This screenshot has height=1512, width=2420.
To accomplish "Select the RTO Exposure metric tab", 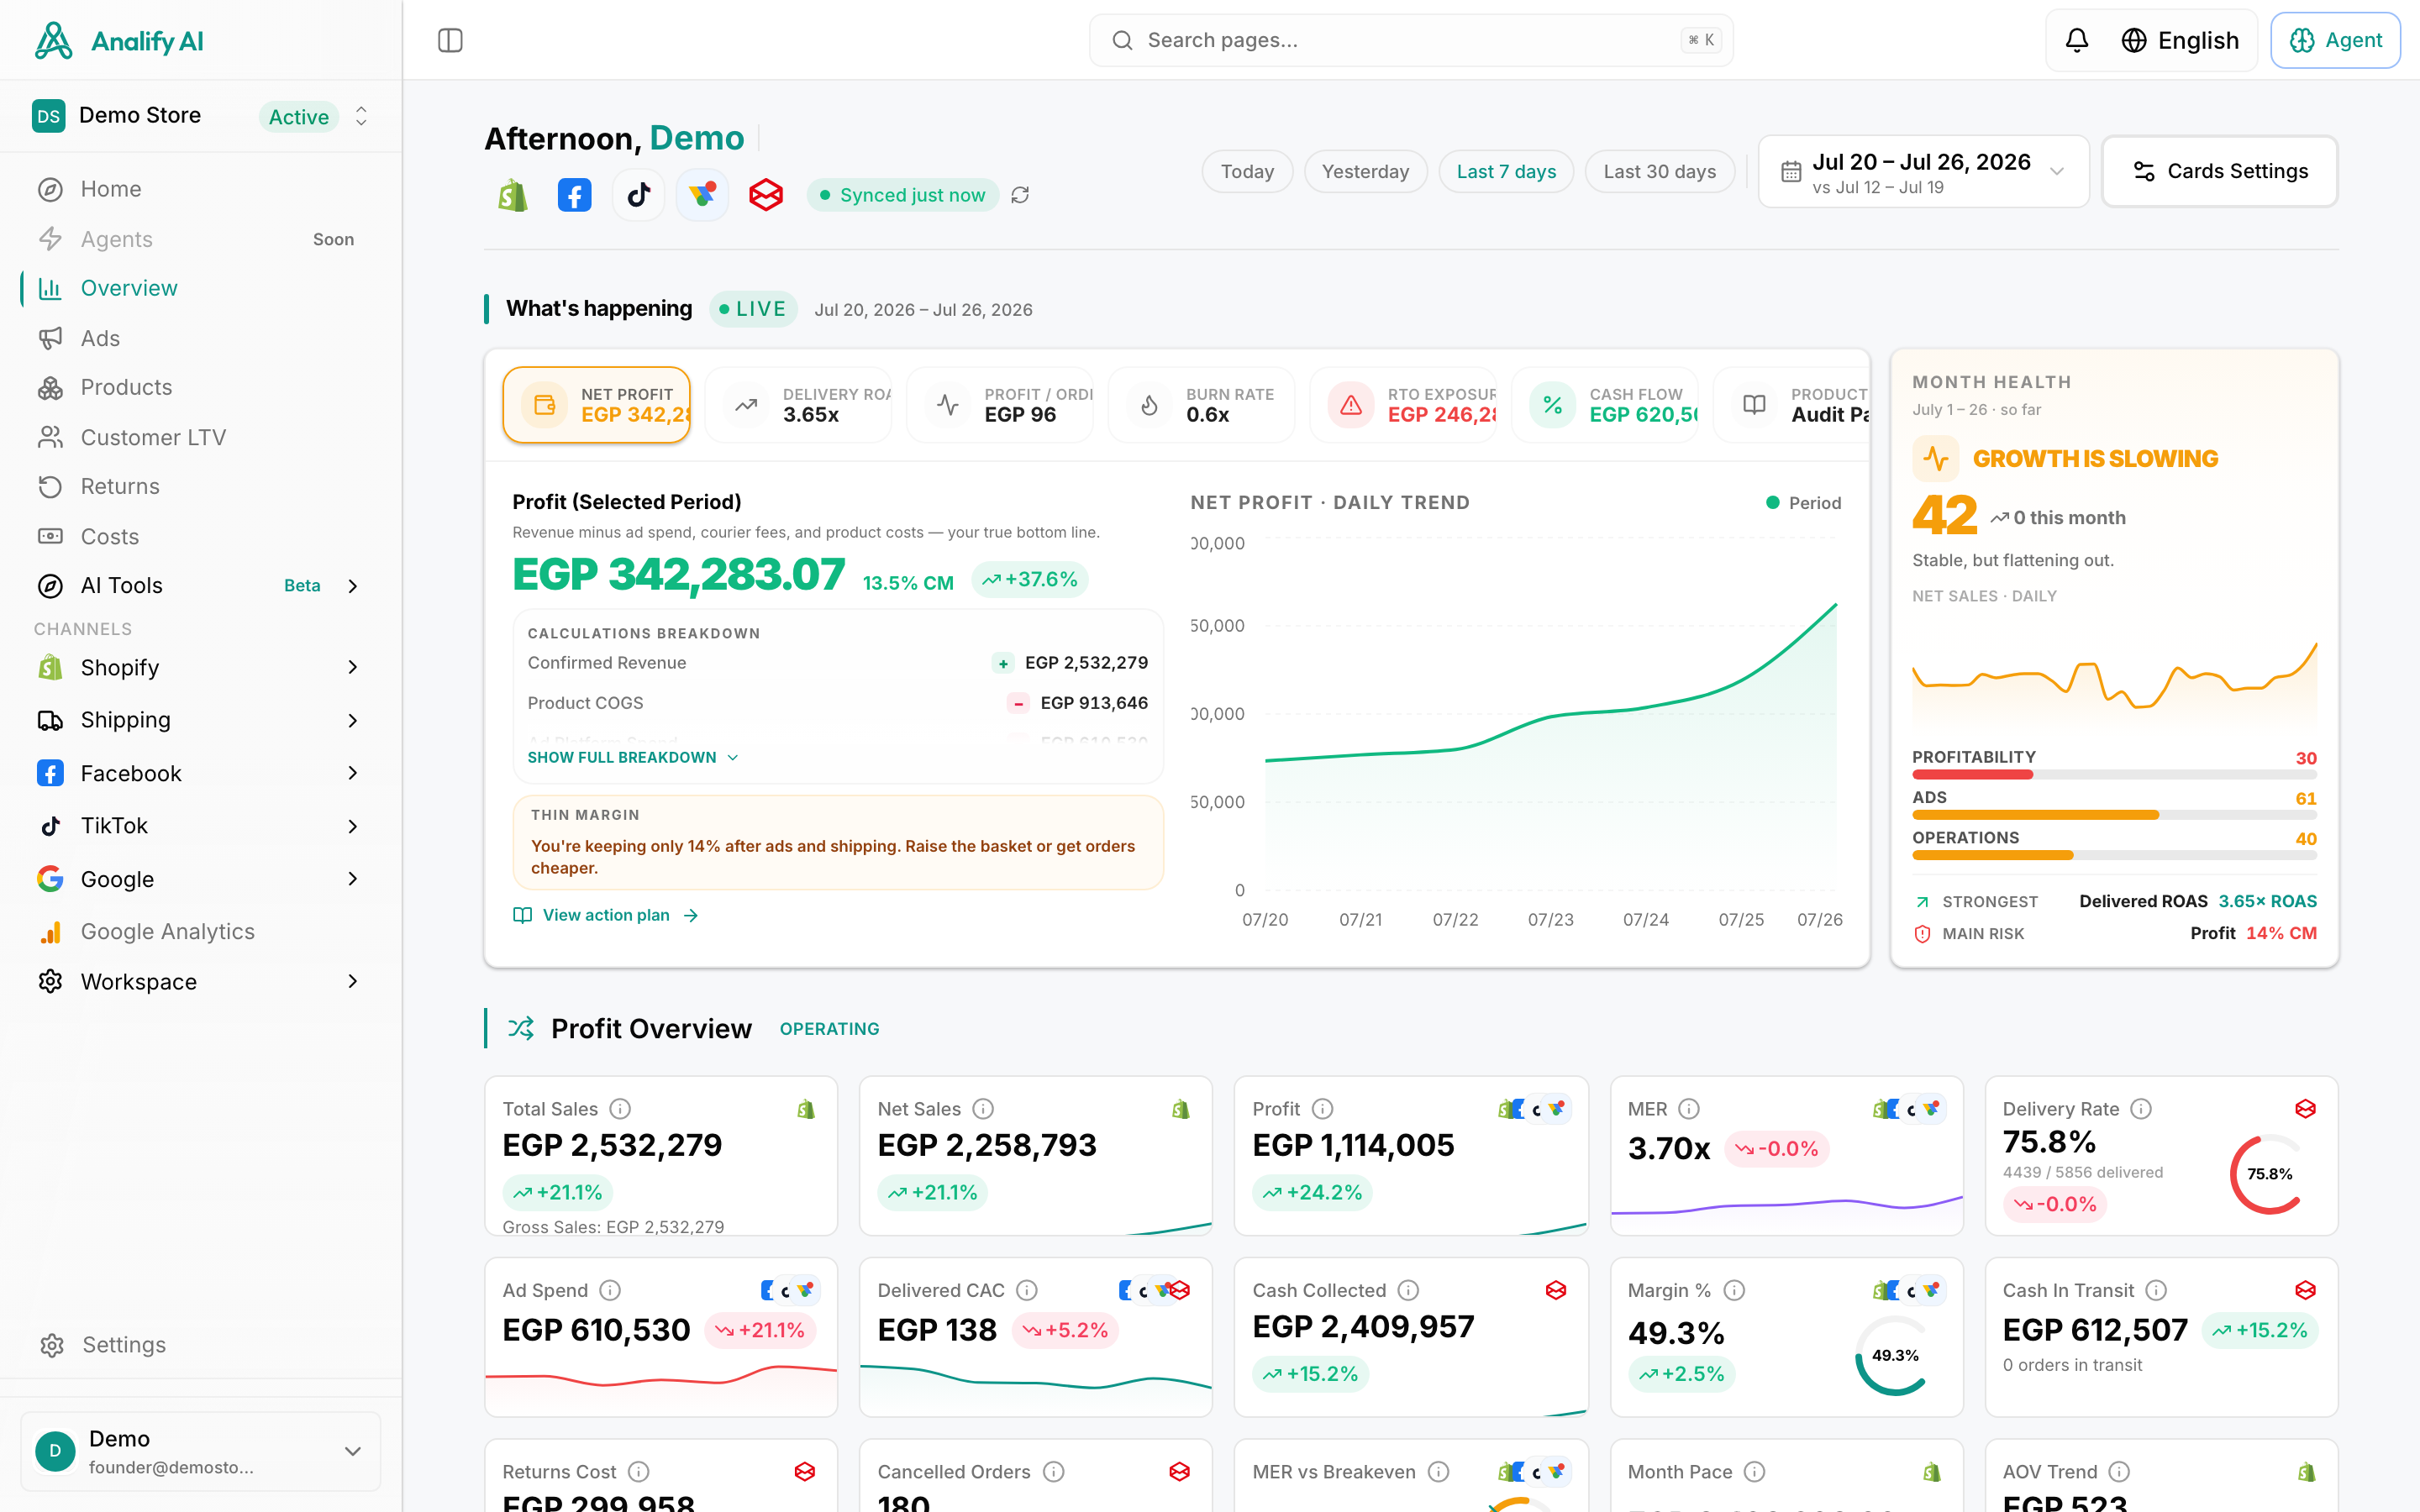I will pyautogui.click(x=1403, y=405).
